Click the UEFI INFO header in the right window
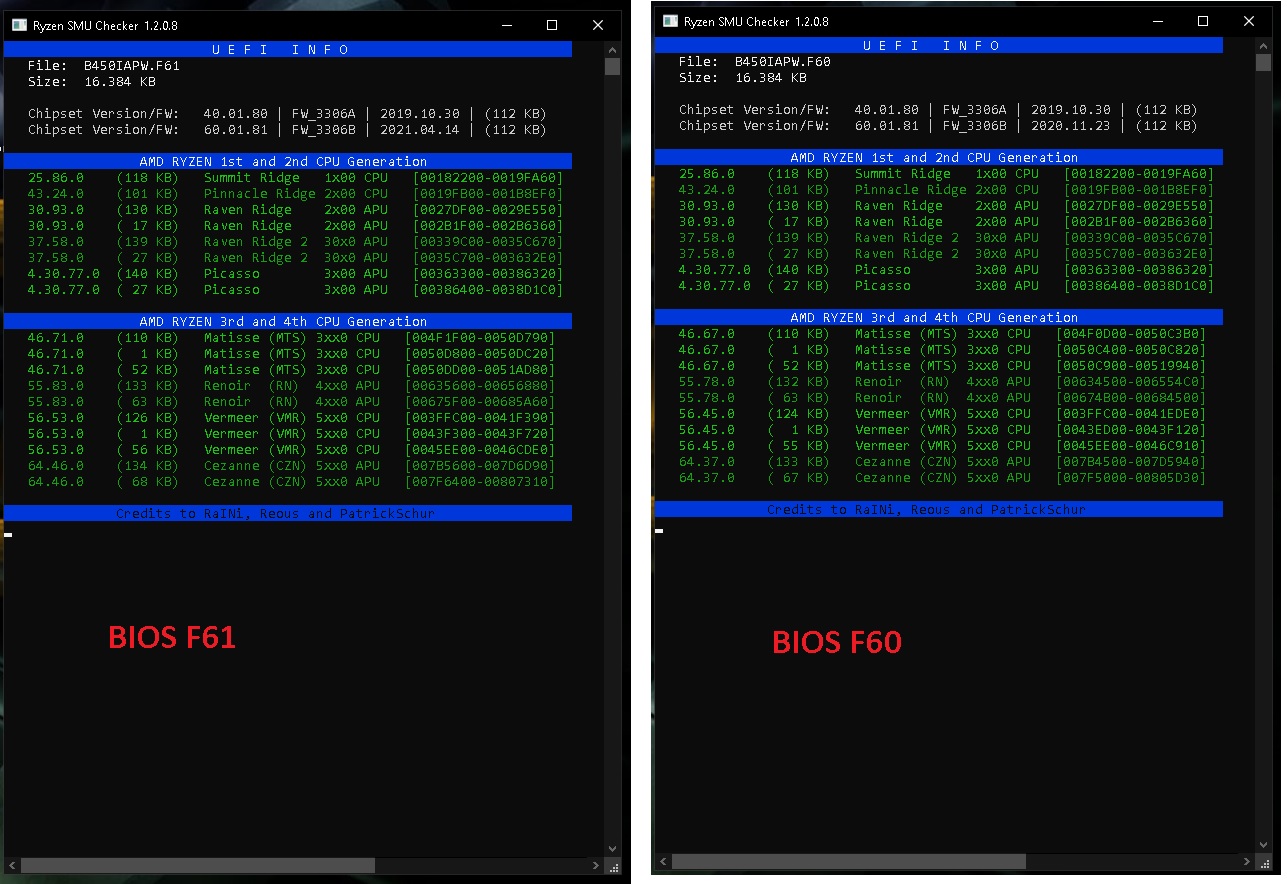This screenshot has width=1287, height=884. (x=938, y=45)
